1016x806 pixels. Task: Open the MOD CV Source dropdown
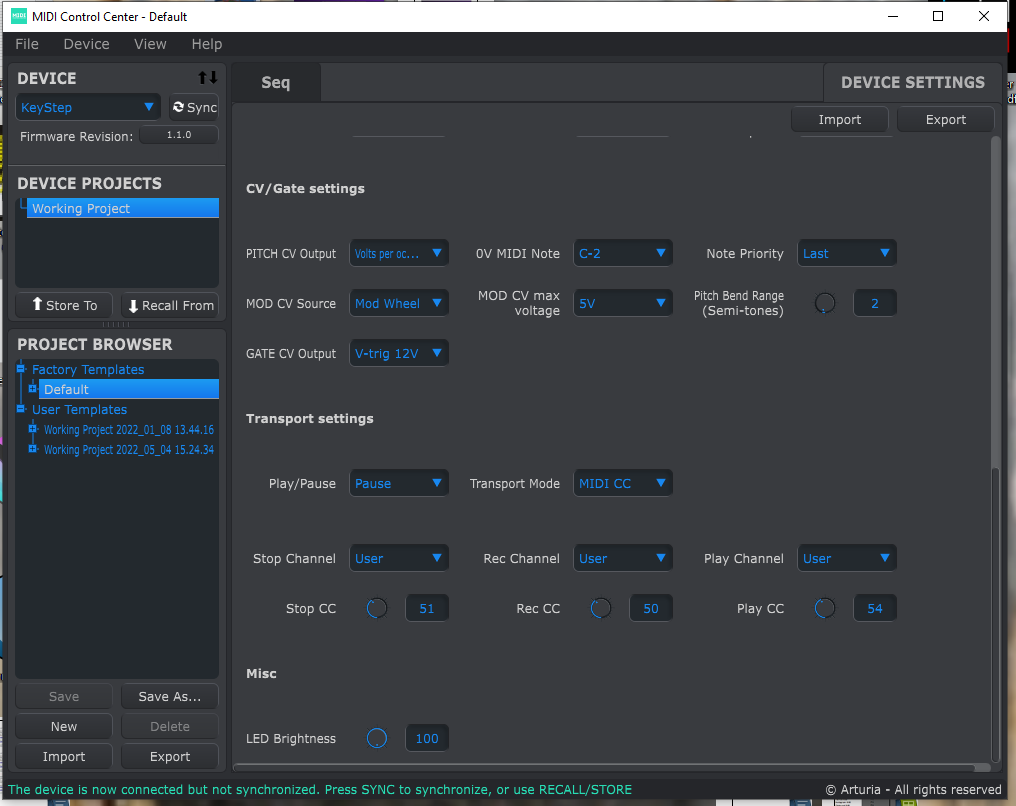pyautogui.click(x=398, y=303)
